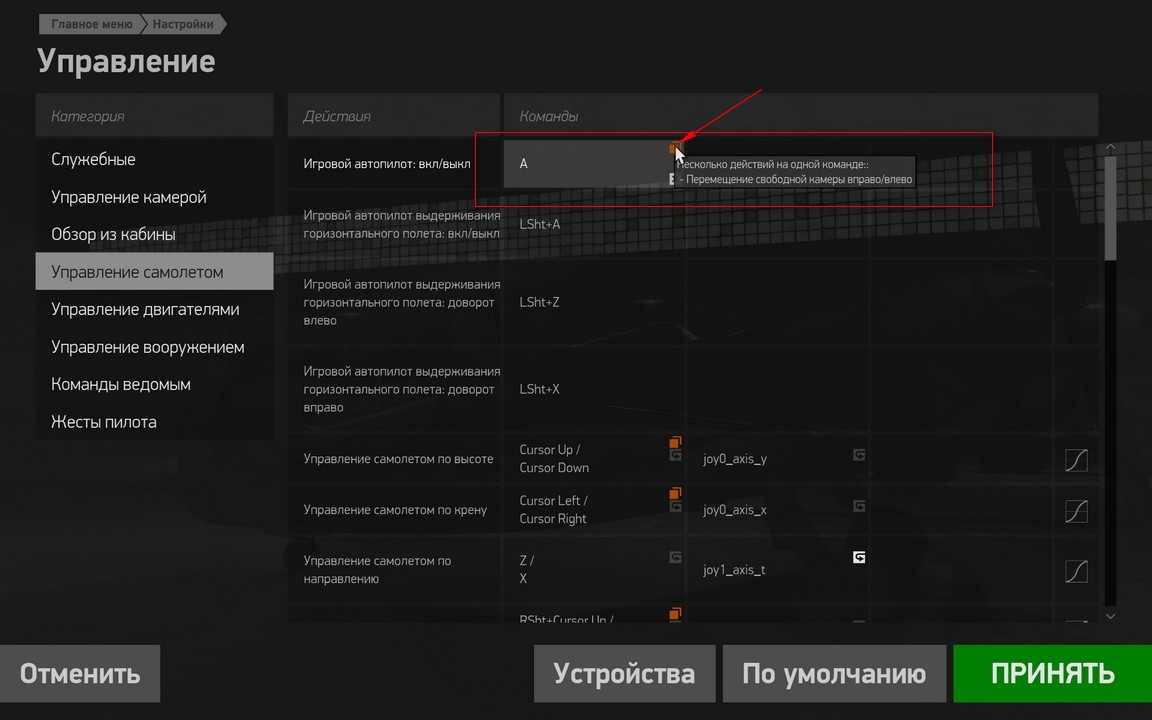The image size is (1152, 720).
Task: Click the Отменить button
Action: tap(79, 674)
